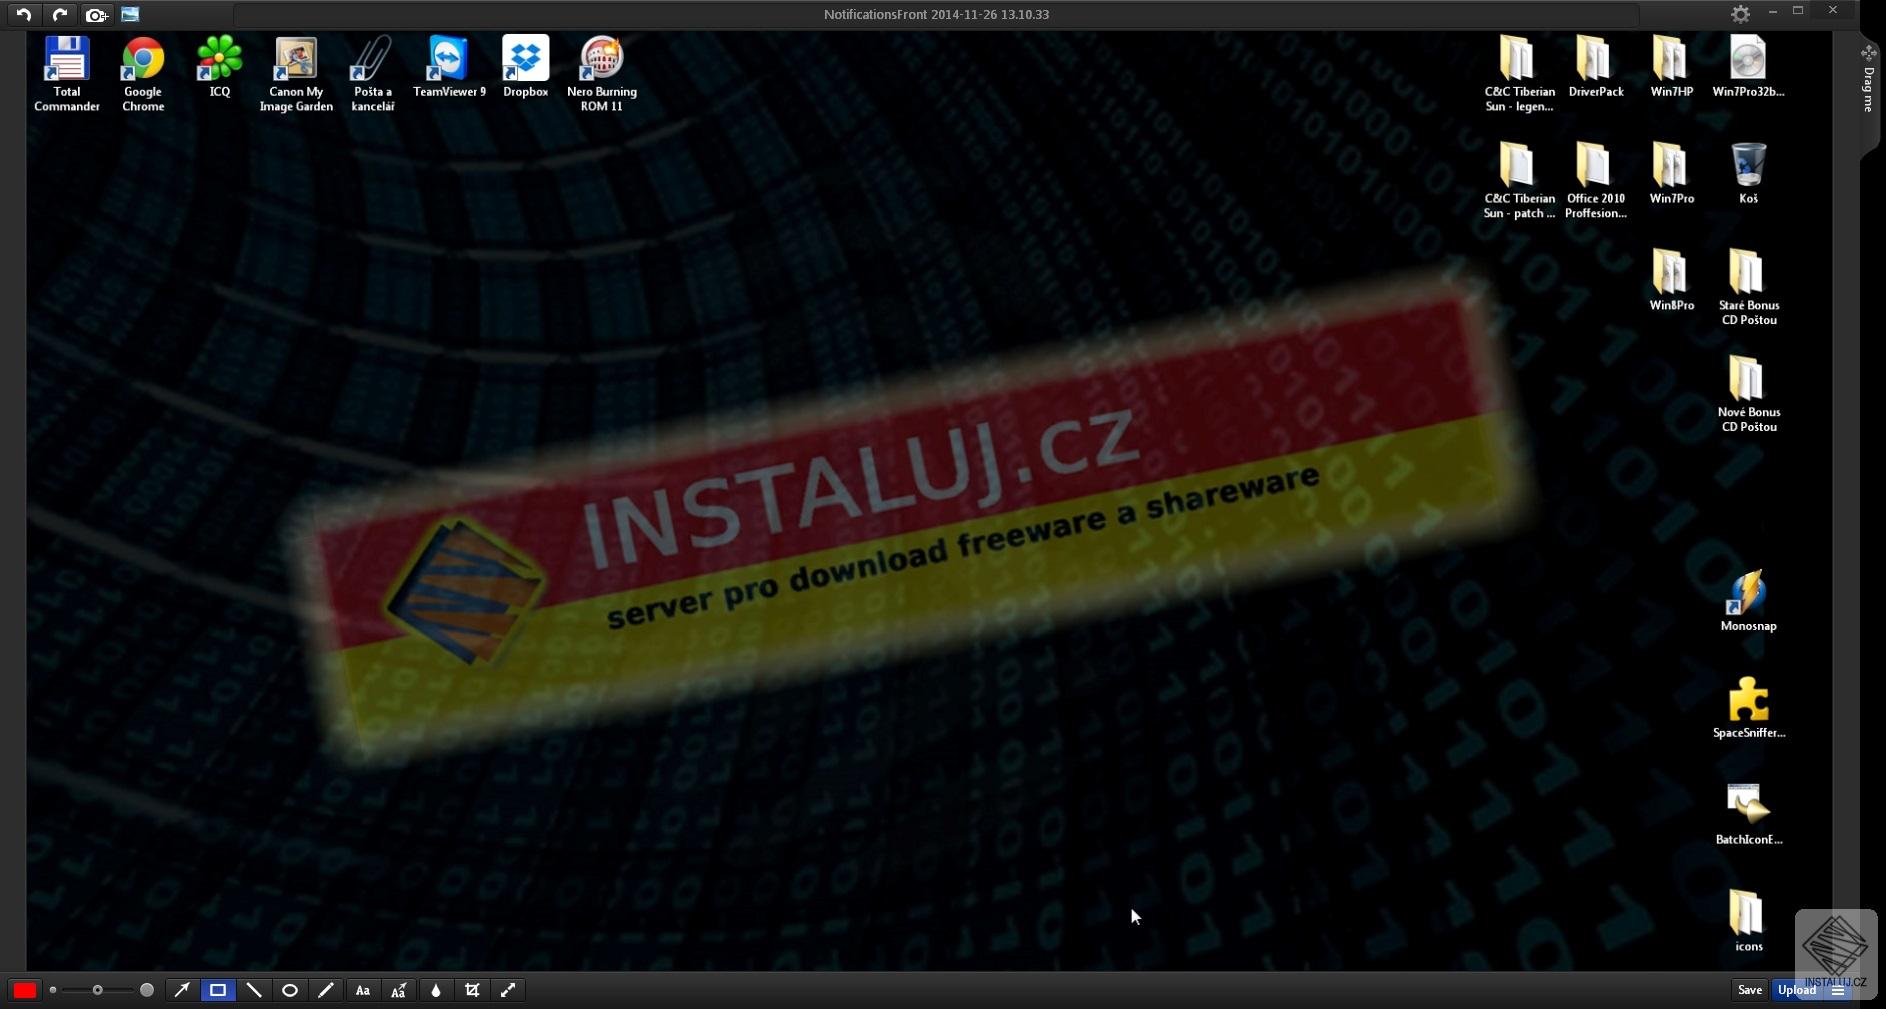Screen dimensions: 1886x1009
Task: Click the Save button
Action: click(1749, 990)
